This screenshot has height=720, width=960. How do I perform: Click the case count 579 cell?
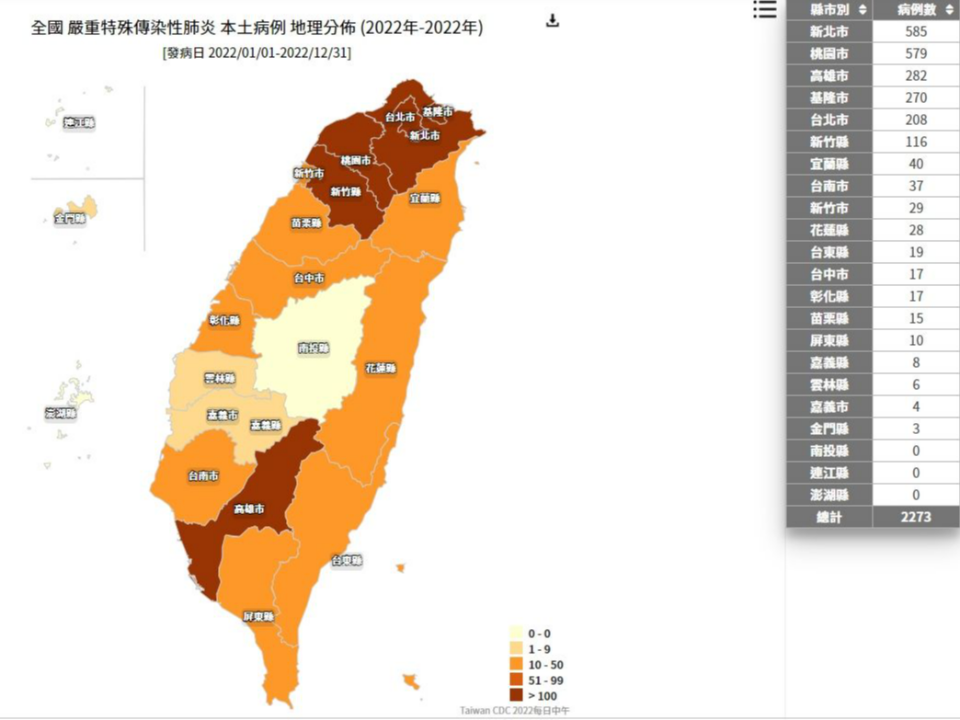click(x=916, y=53)
